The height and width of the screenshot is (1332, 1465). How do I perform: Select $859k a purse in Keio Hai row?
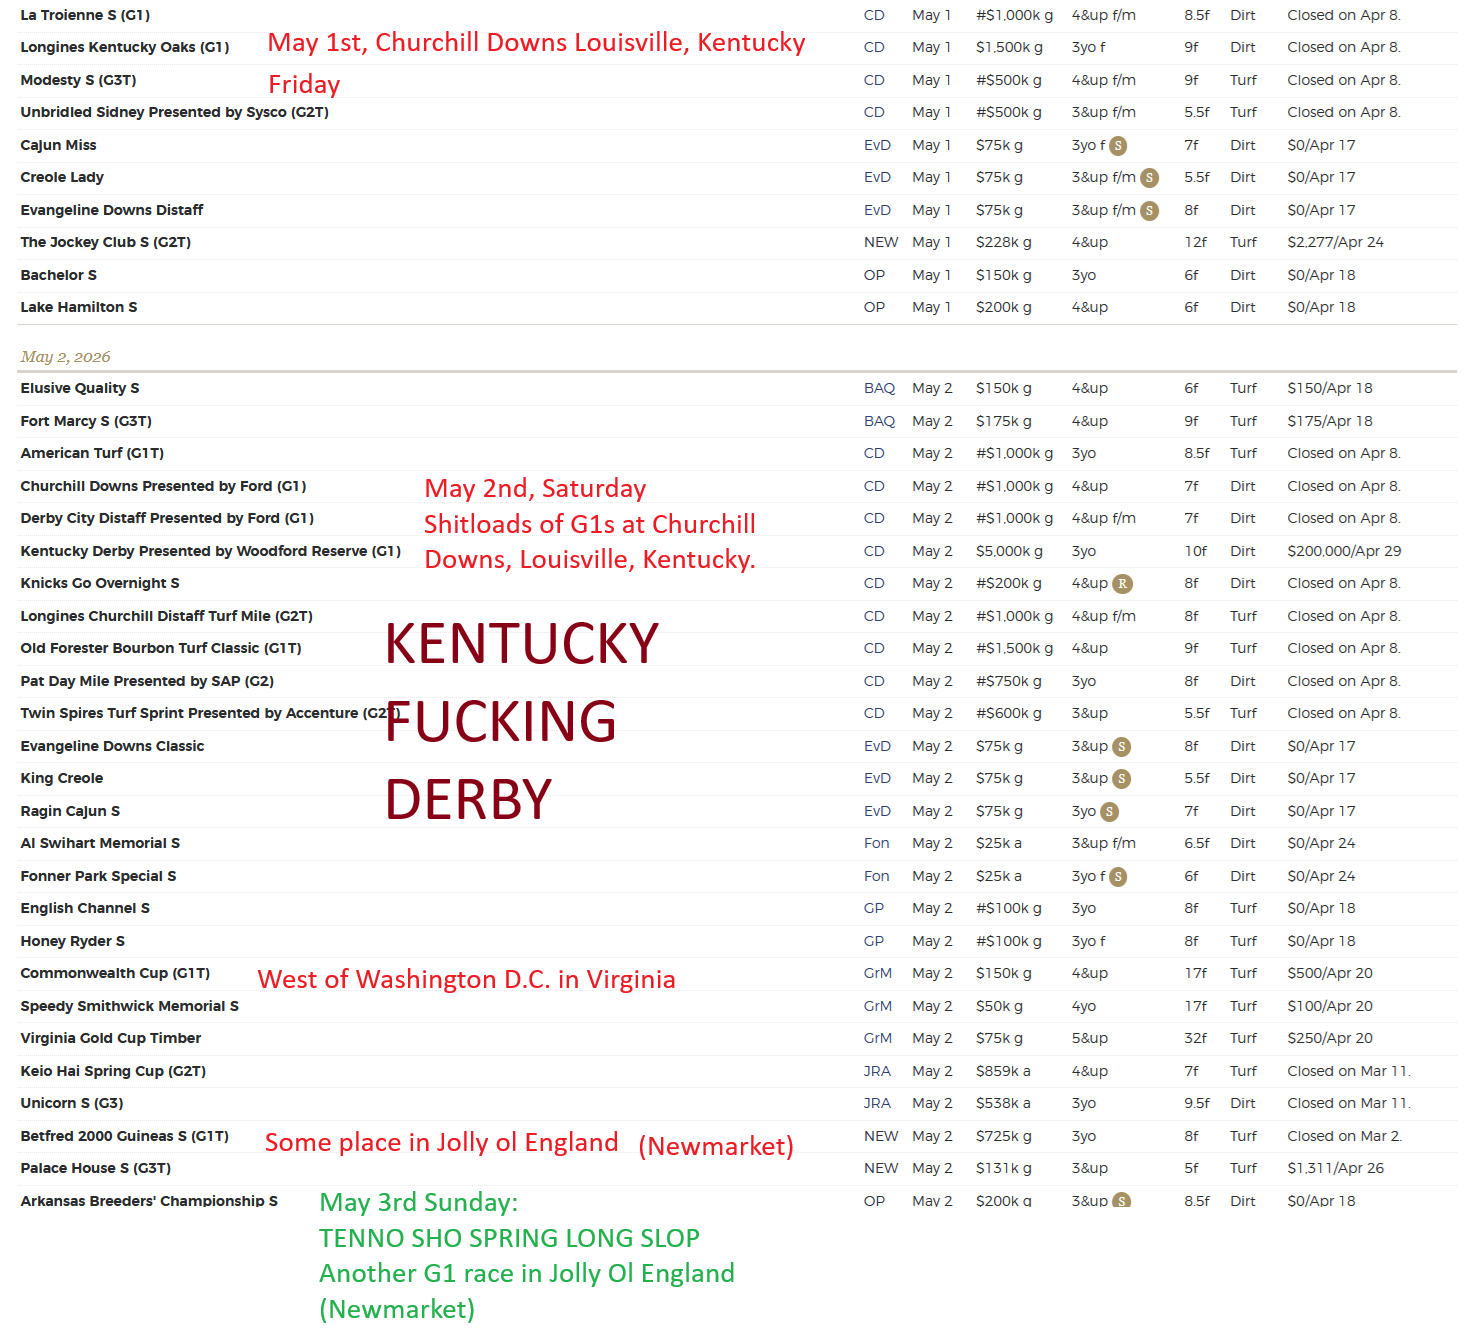click(1003, 1071)
